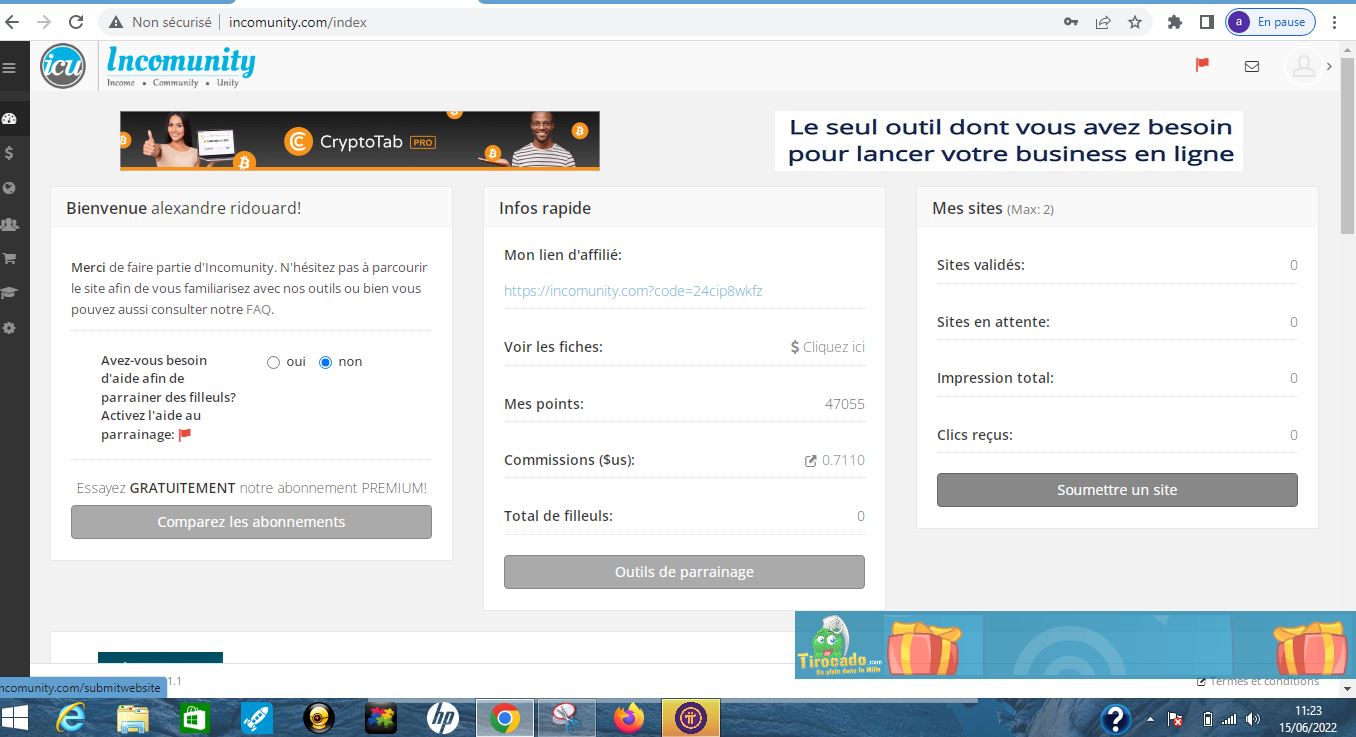Open the affiliate link incomunity.com?code=24cip8wkfz
Image resolution: width=1356 pixels, height=737 pixels.
tap(633, 291)
